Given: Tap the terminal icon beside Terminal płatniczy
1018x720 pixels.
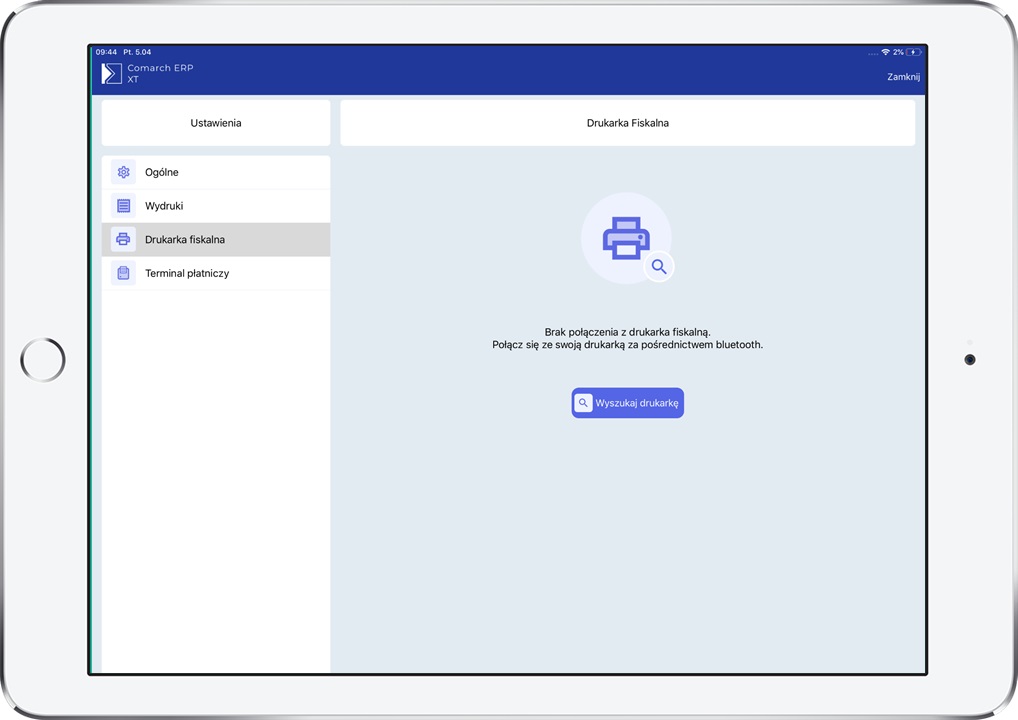Looking at the screenshot, I should [123, 273].
